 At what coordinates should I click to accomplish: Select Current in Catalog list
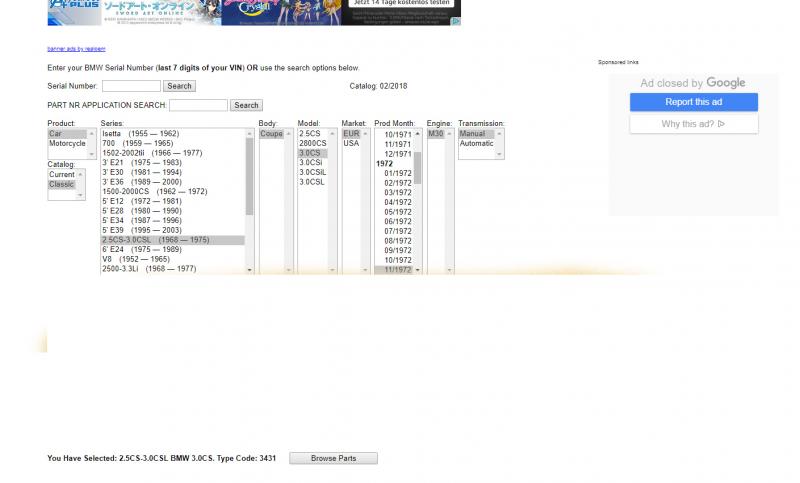[x=62, y=175]
